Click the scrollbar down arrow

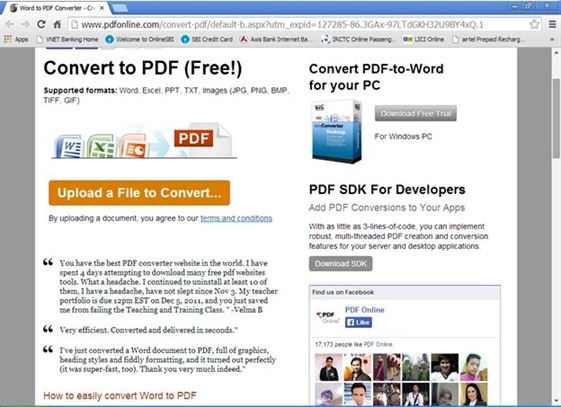[556, 401]
